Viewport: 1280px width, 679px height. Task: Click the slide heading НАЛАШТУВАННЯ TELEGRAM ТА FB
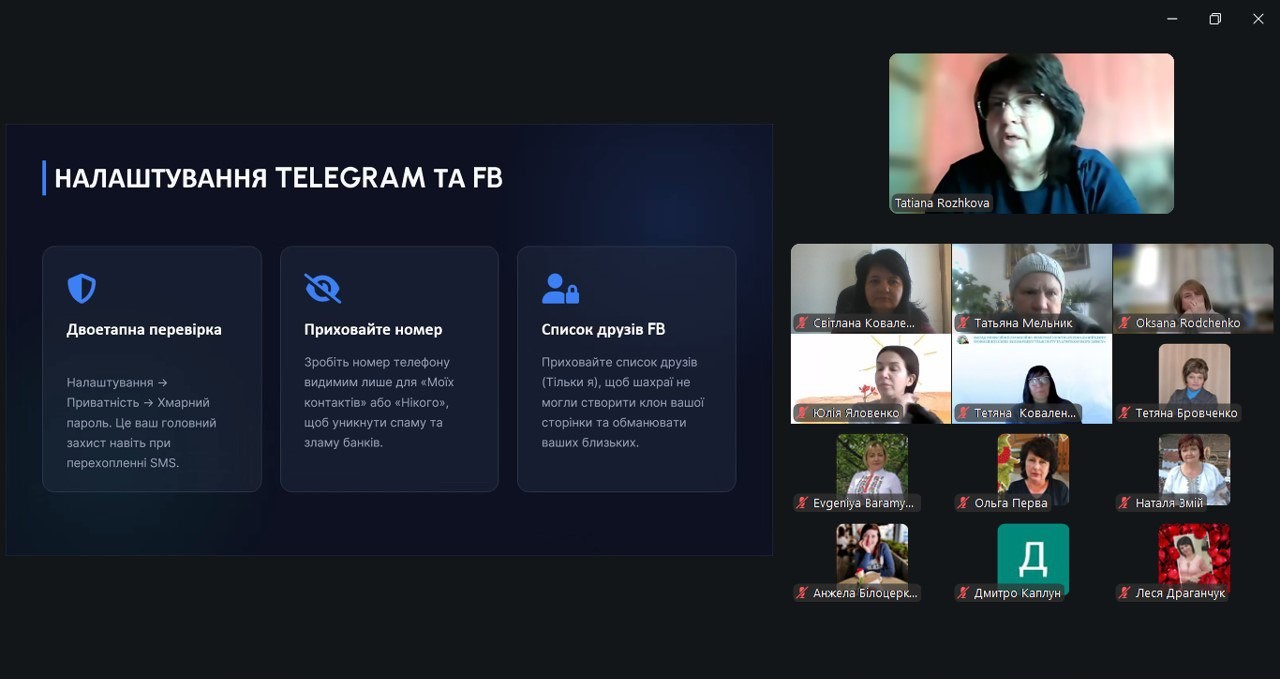click(278, 178)
